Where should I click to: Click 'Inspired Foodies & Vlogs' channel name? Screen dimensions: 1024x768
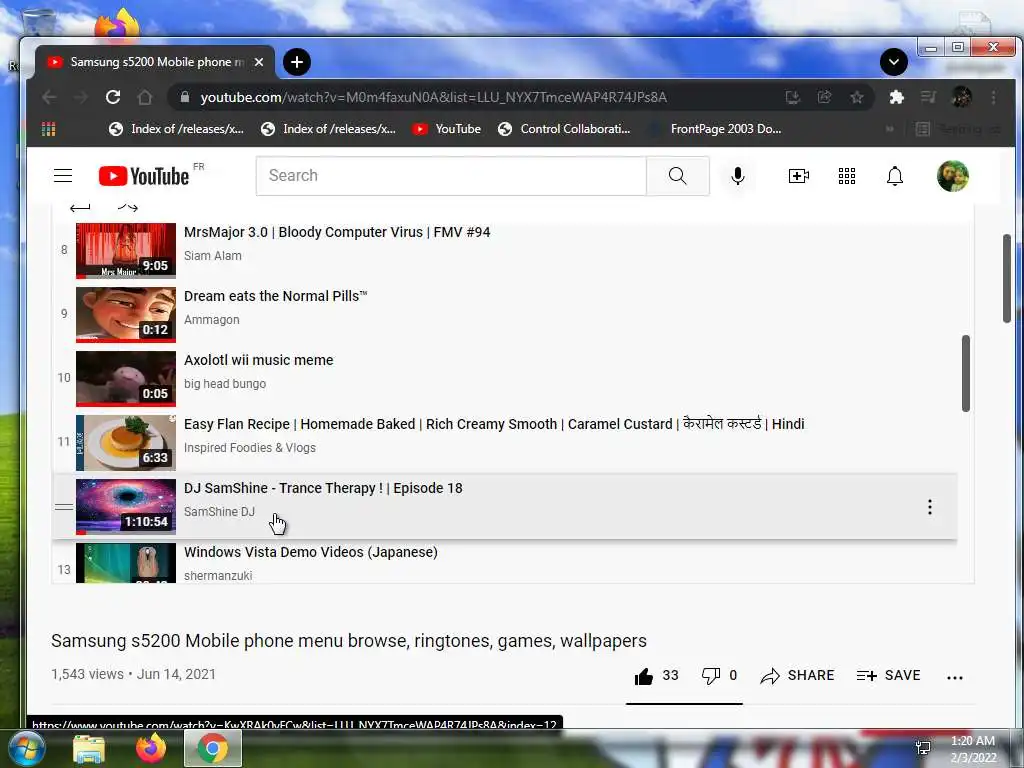(x=249, y=448)
